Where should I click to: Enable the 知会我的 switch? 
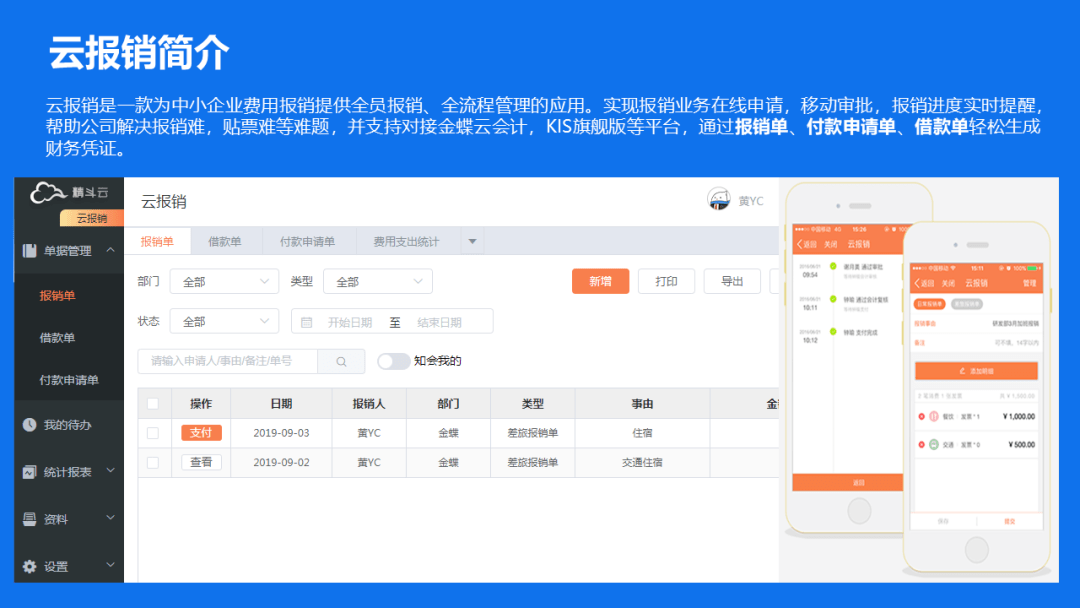[390, 360]
